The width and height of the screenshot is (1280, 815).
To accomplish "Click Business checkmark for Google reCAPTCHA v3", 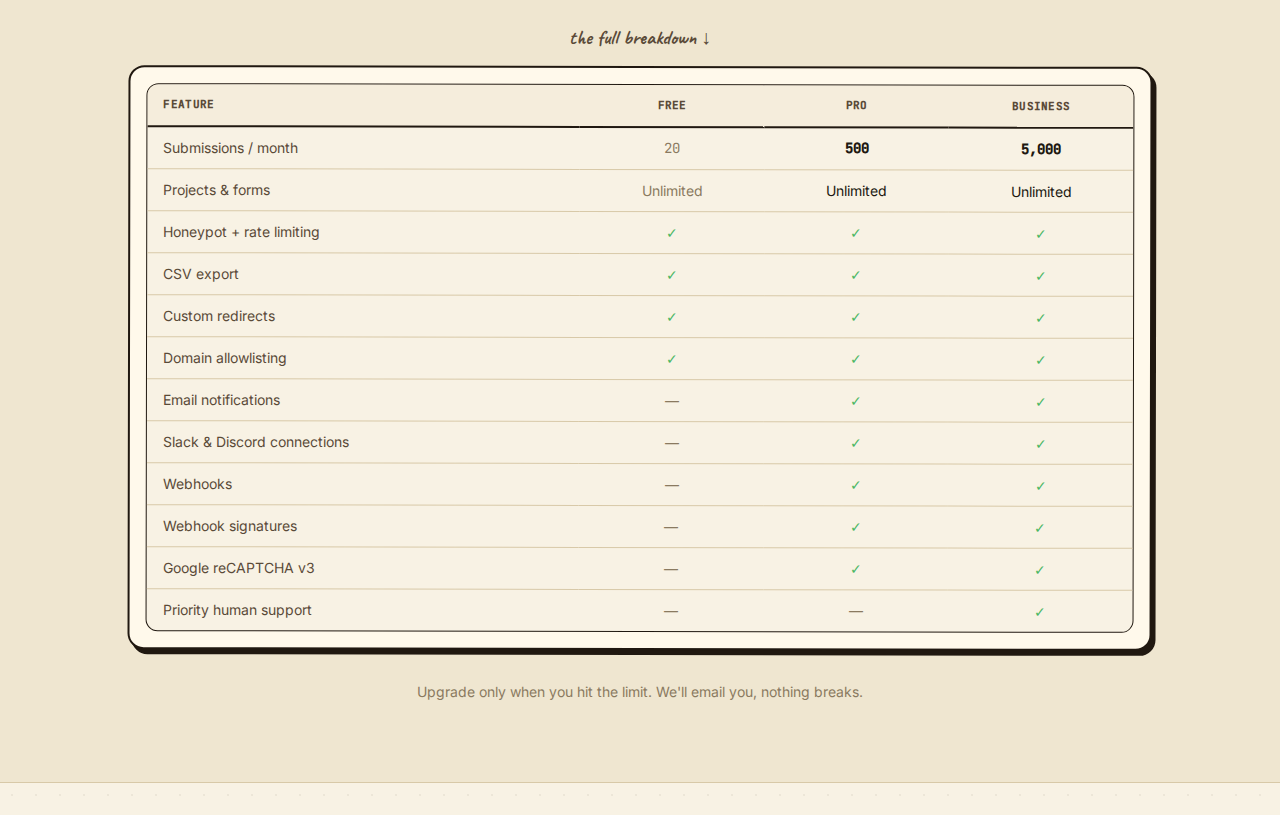I will pyautogui.click(x=1040, y=570).
